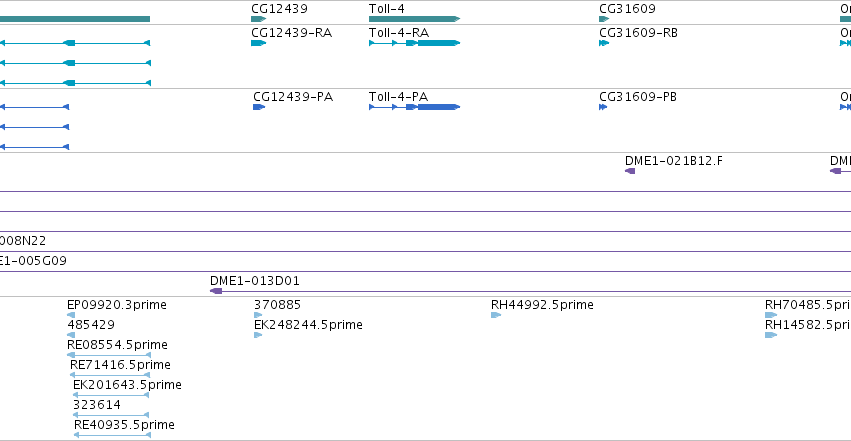Select the 005G09 clone label
The width and height of the screenshot is (851, 441).
pos(33,260)
